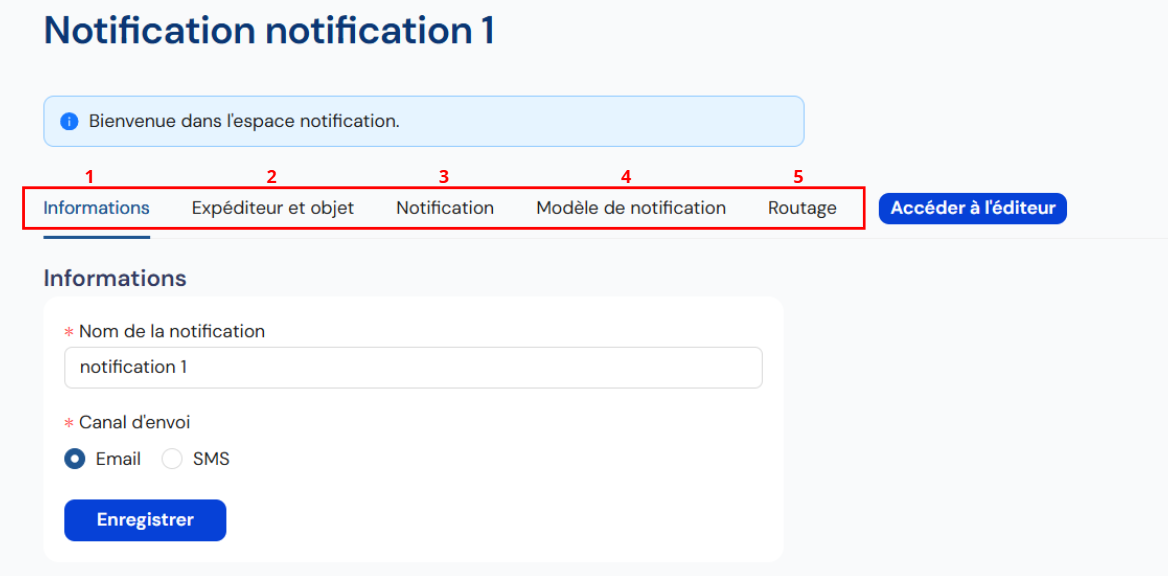Click the Informations section heading
Viewport: 1168px width, 576px height.
click(115, 279)
